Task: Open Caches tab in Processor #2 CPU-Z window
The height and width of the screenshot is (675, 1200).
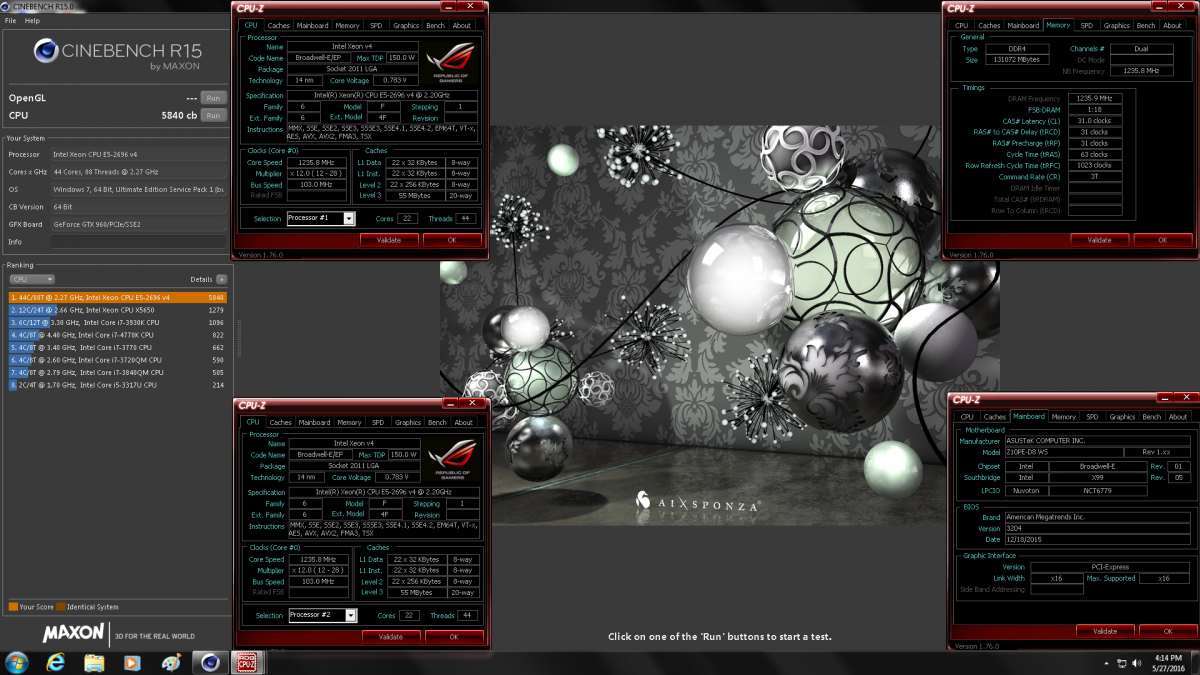Action: [280, 422]
